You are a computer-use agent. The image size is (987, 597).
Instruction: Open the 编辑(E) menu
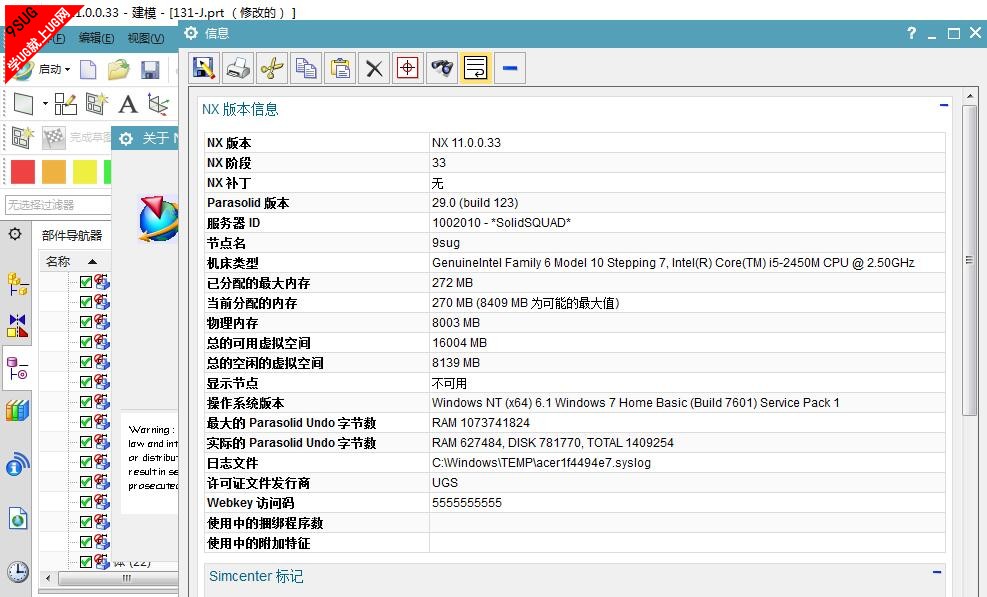coord(96,38)
